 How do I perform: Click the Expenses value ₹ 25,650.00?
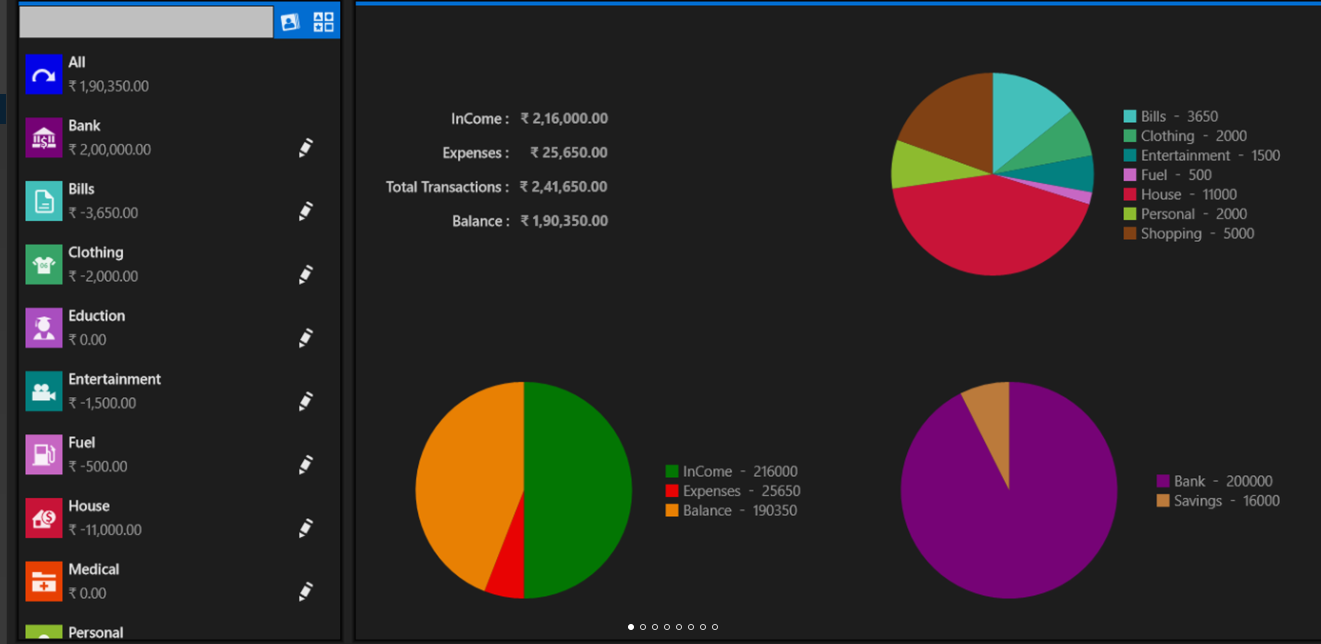568,152
